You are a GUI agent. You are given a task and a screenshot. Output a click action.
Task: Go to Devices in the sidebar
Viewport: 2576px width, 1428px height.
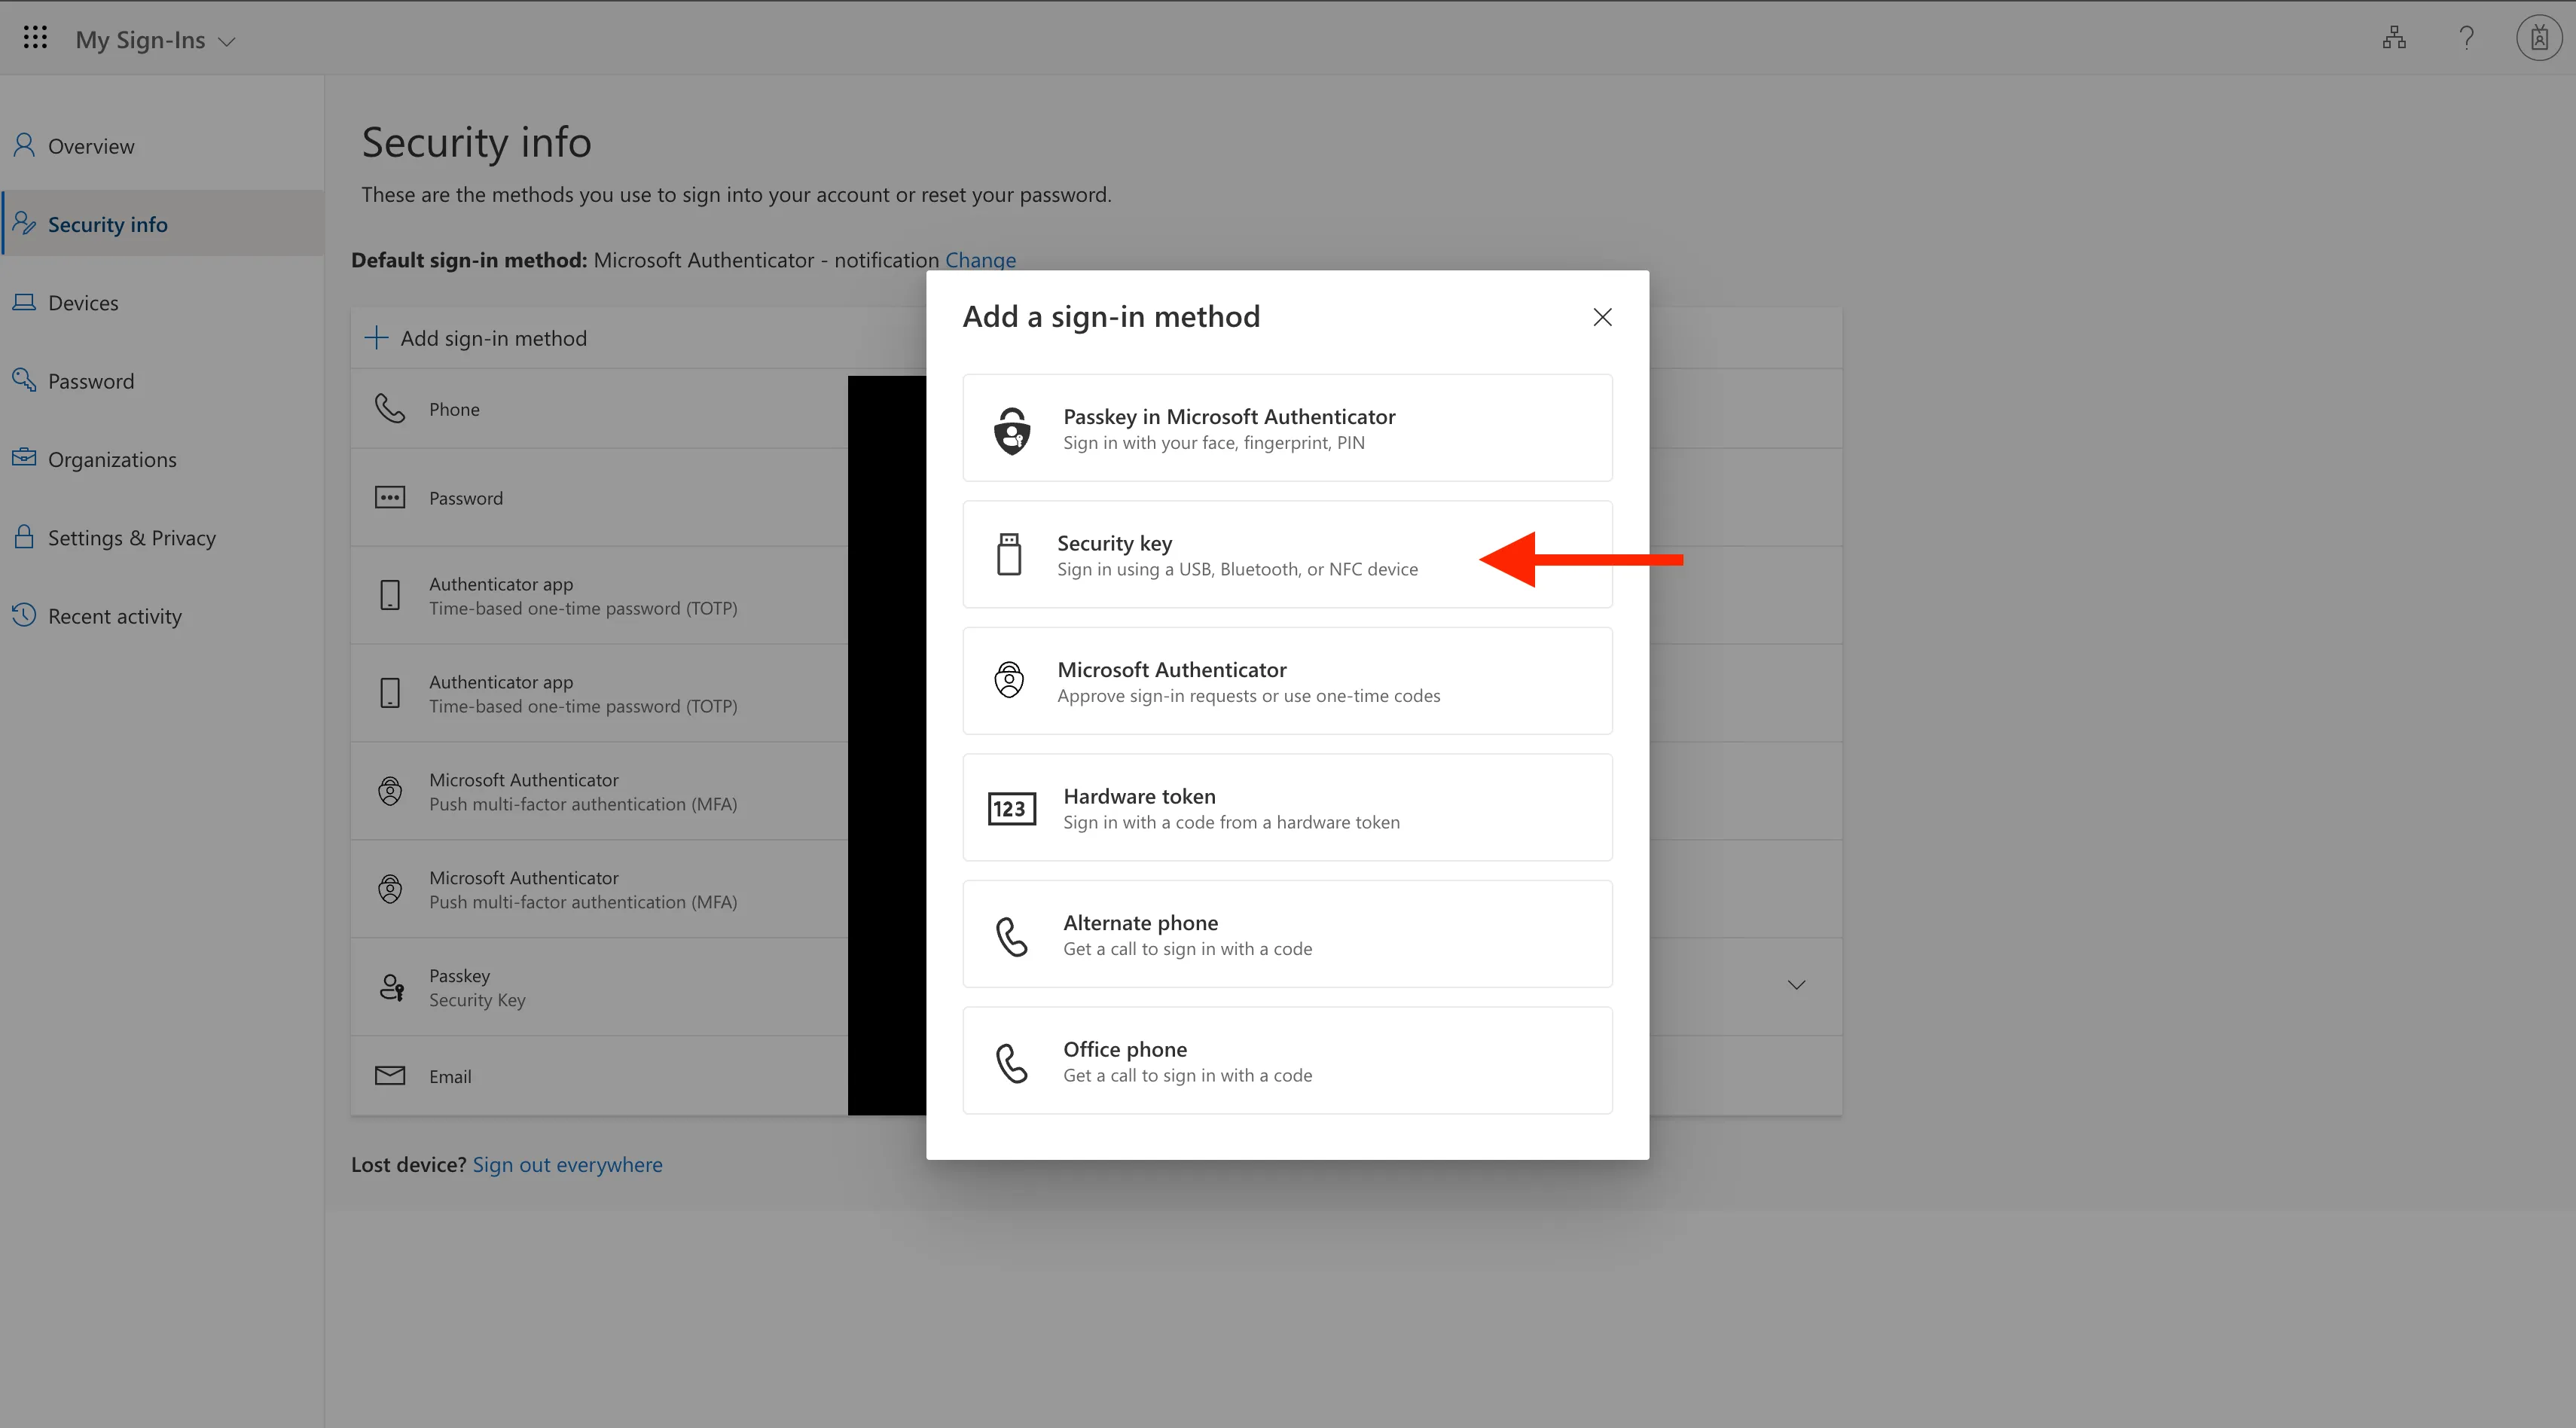(x=83, y=303)
